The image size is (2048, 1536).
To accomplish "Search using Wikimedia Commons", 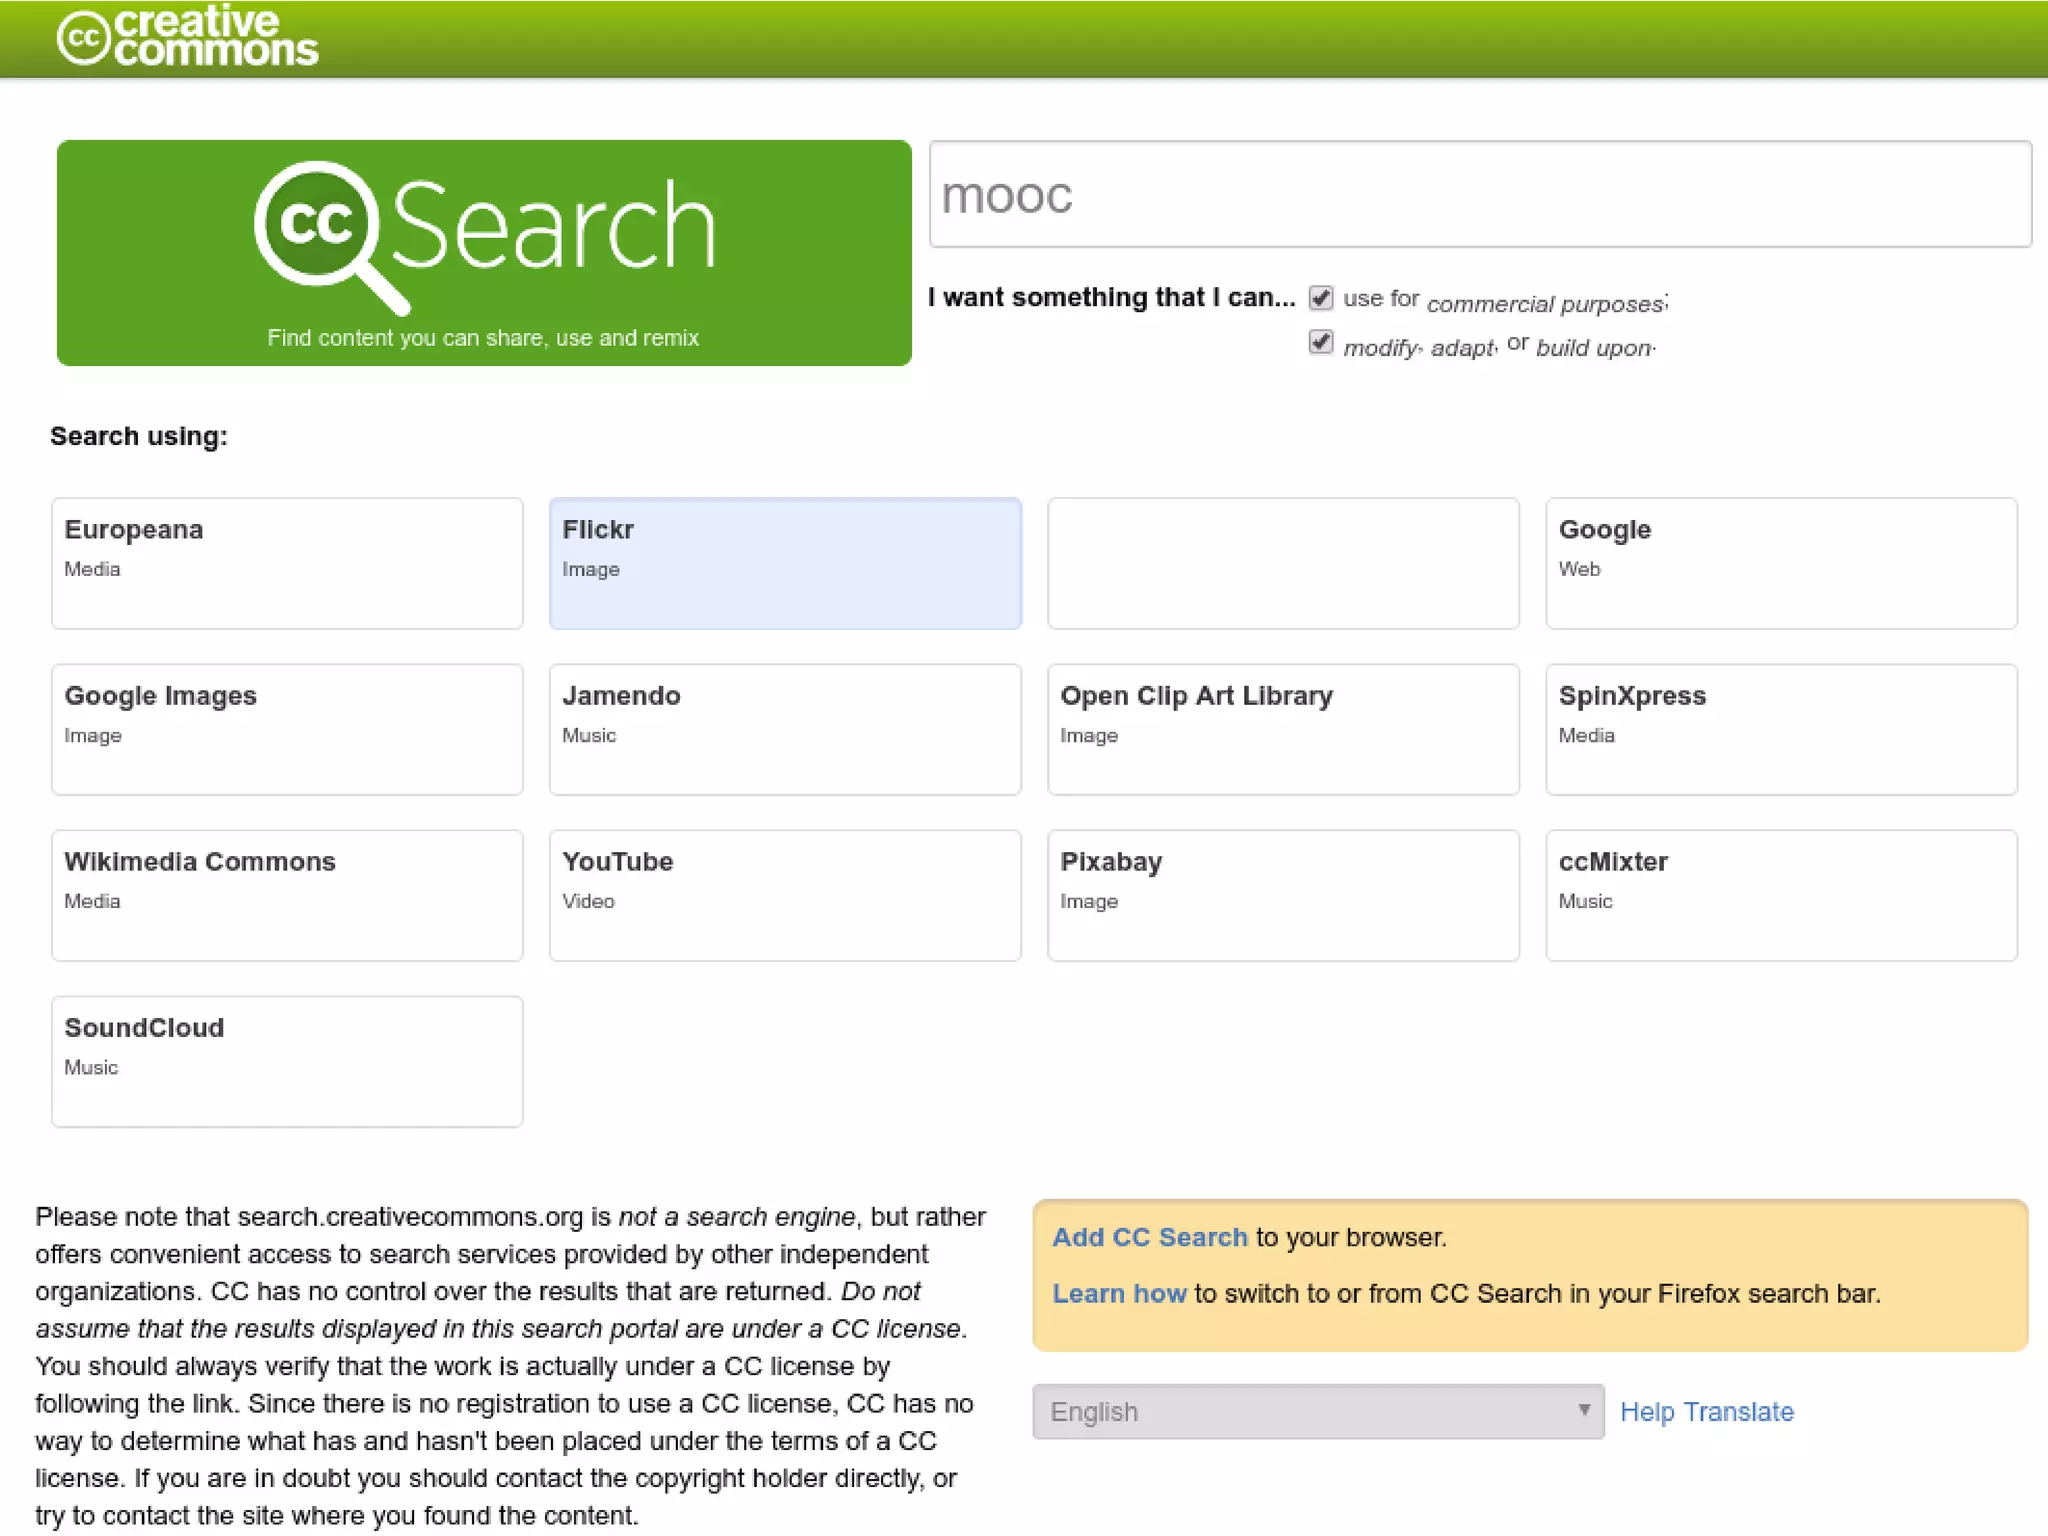I will coord(287,895).
